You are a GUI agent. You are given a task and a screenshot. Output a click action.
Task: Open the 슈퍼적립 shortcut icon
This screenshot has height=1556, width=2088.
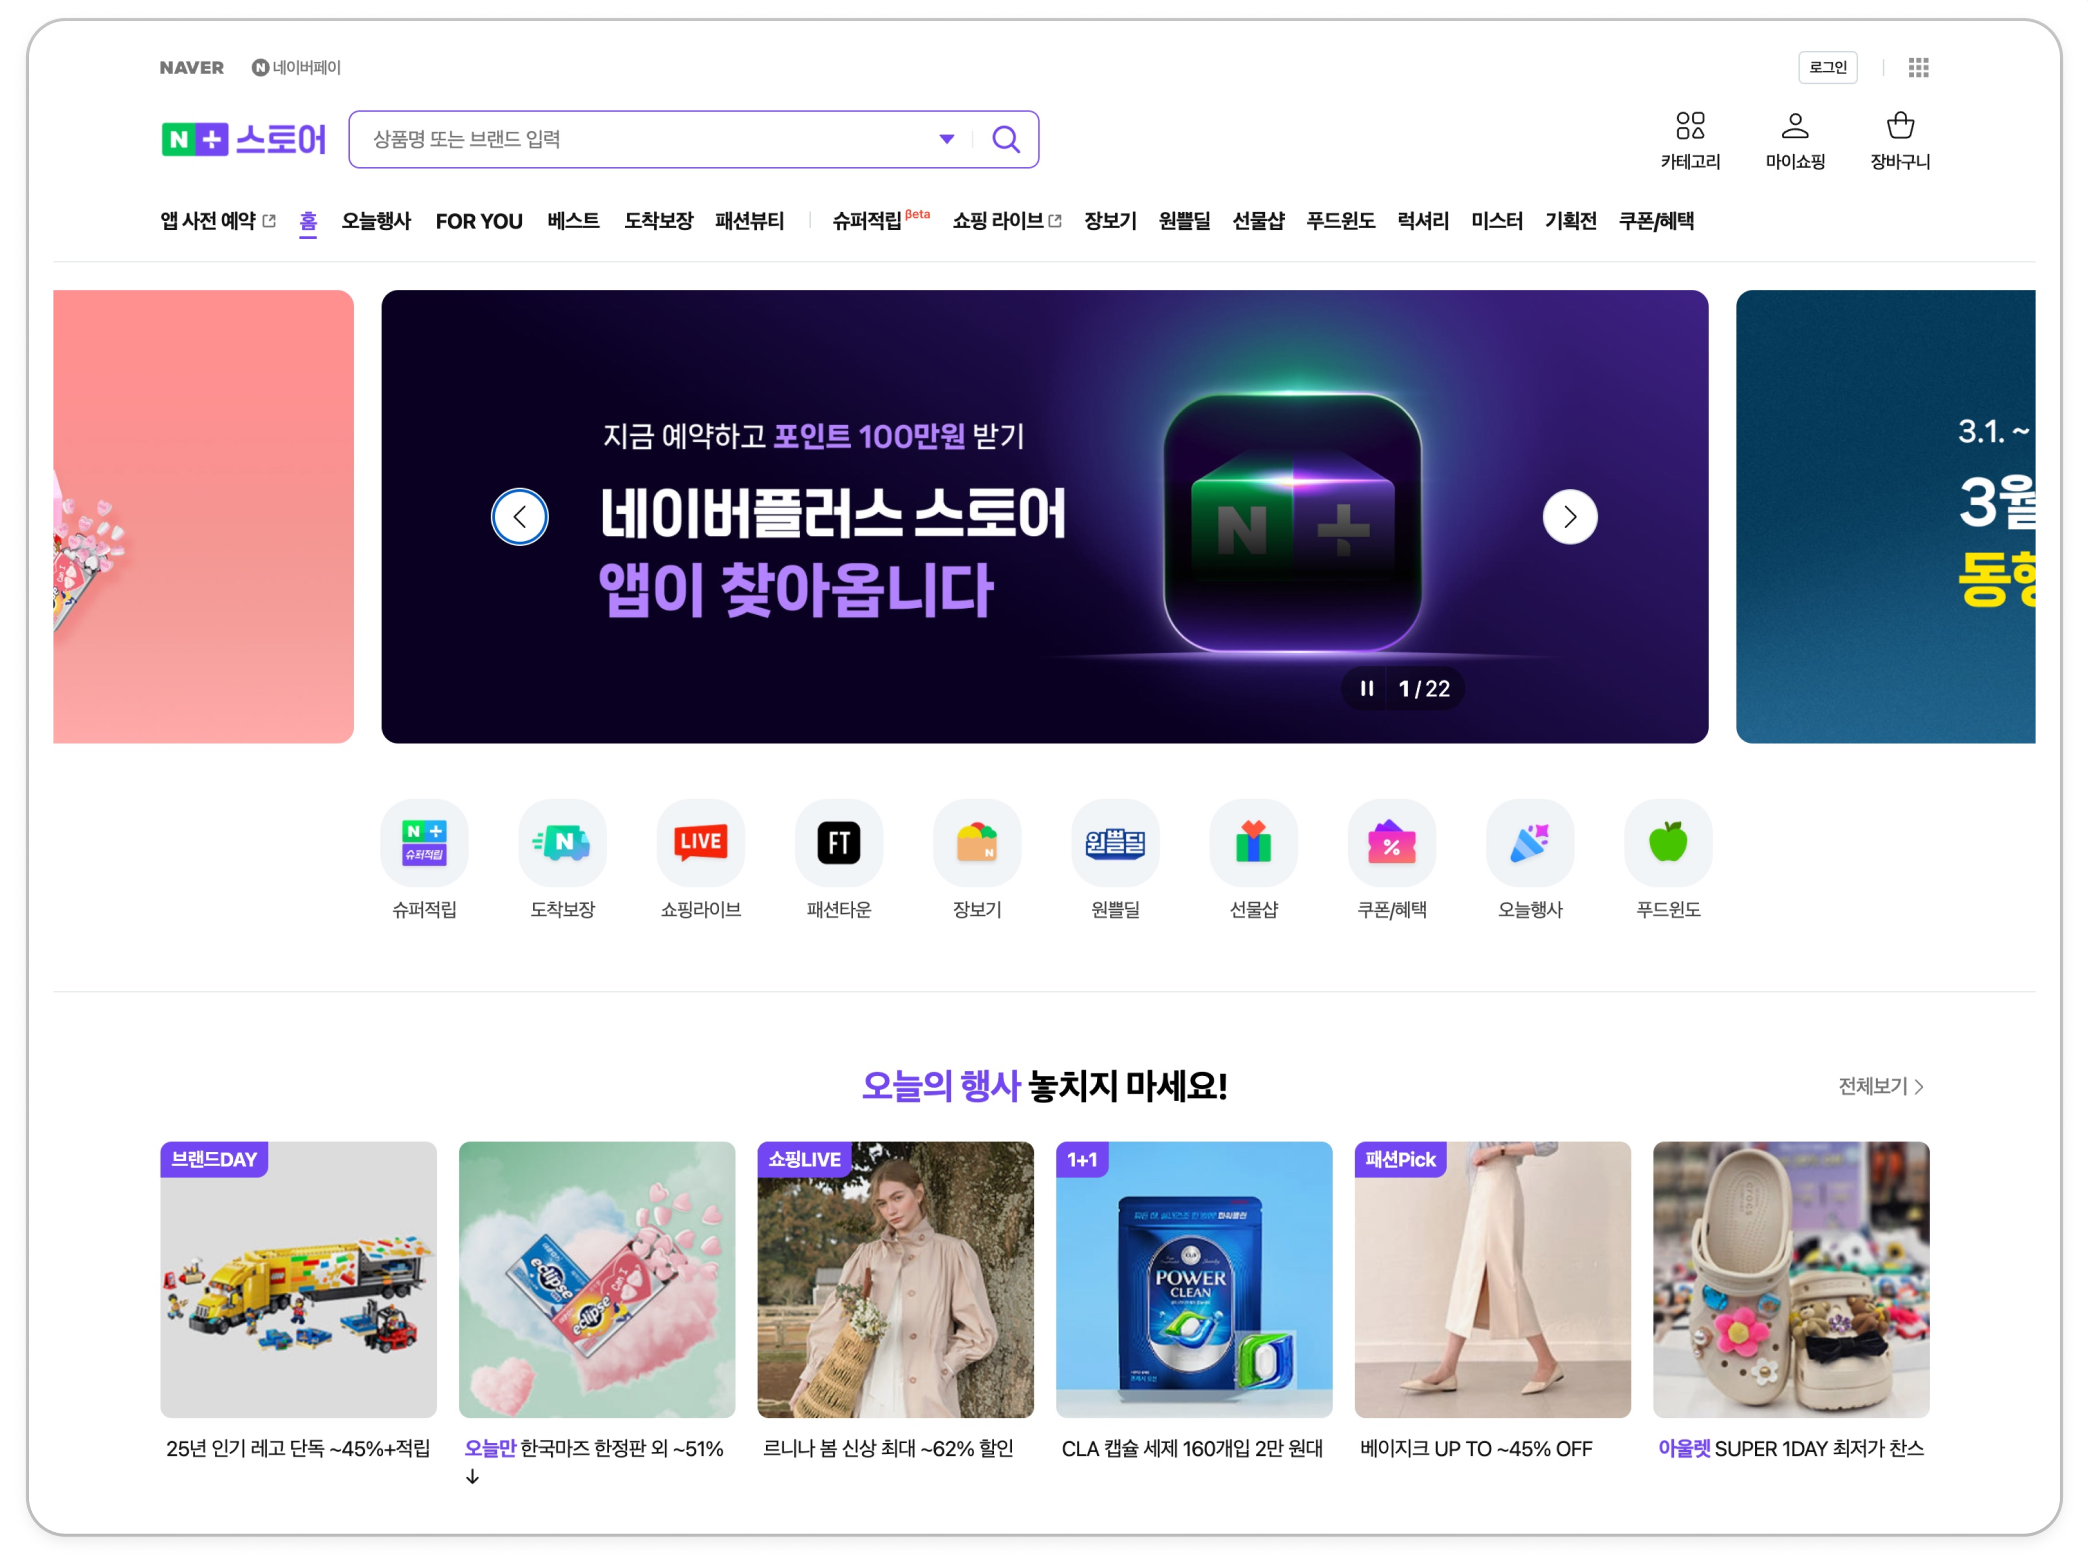point(424,843)
